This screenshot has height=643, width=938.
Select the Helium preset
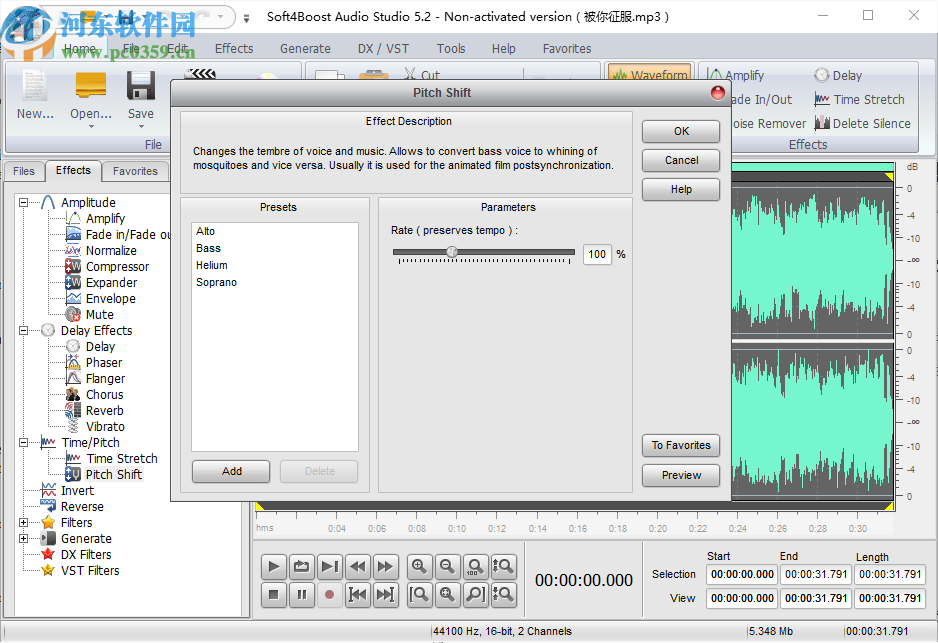[212, 265]
